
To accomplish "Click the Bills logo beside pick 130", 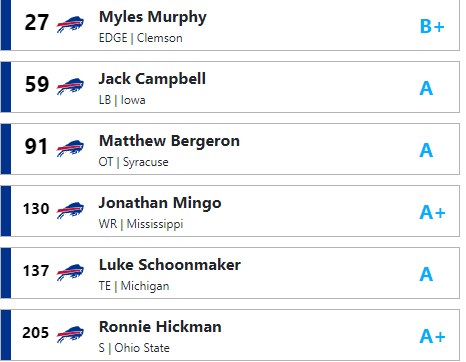I will pyautogui.click(x=70, y=210).
